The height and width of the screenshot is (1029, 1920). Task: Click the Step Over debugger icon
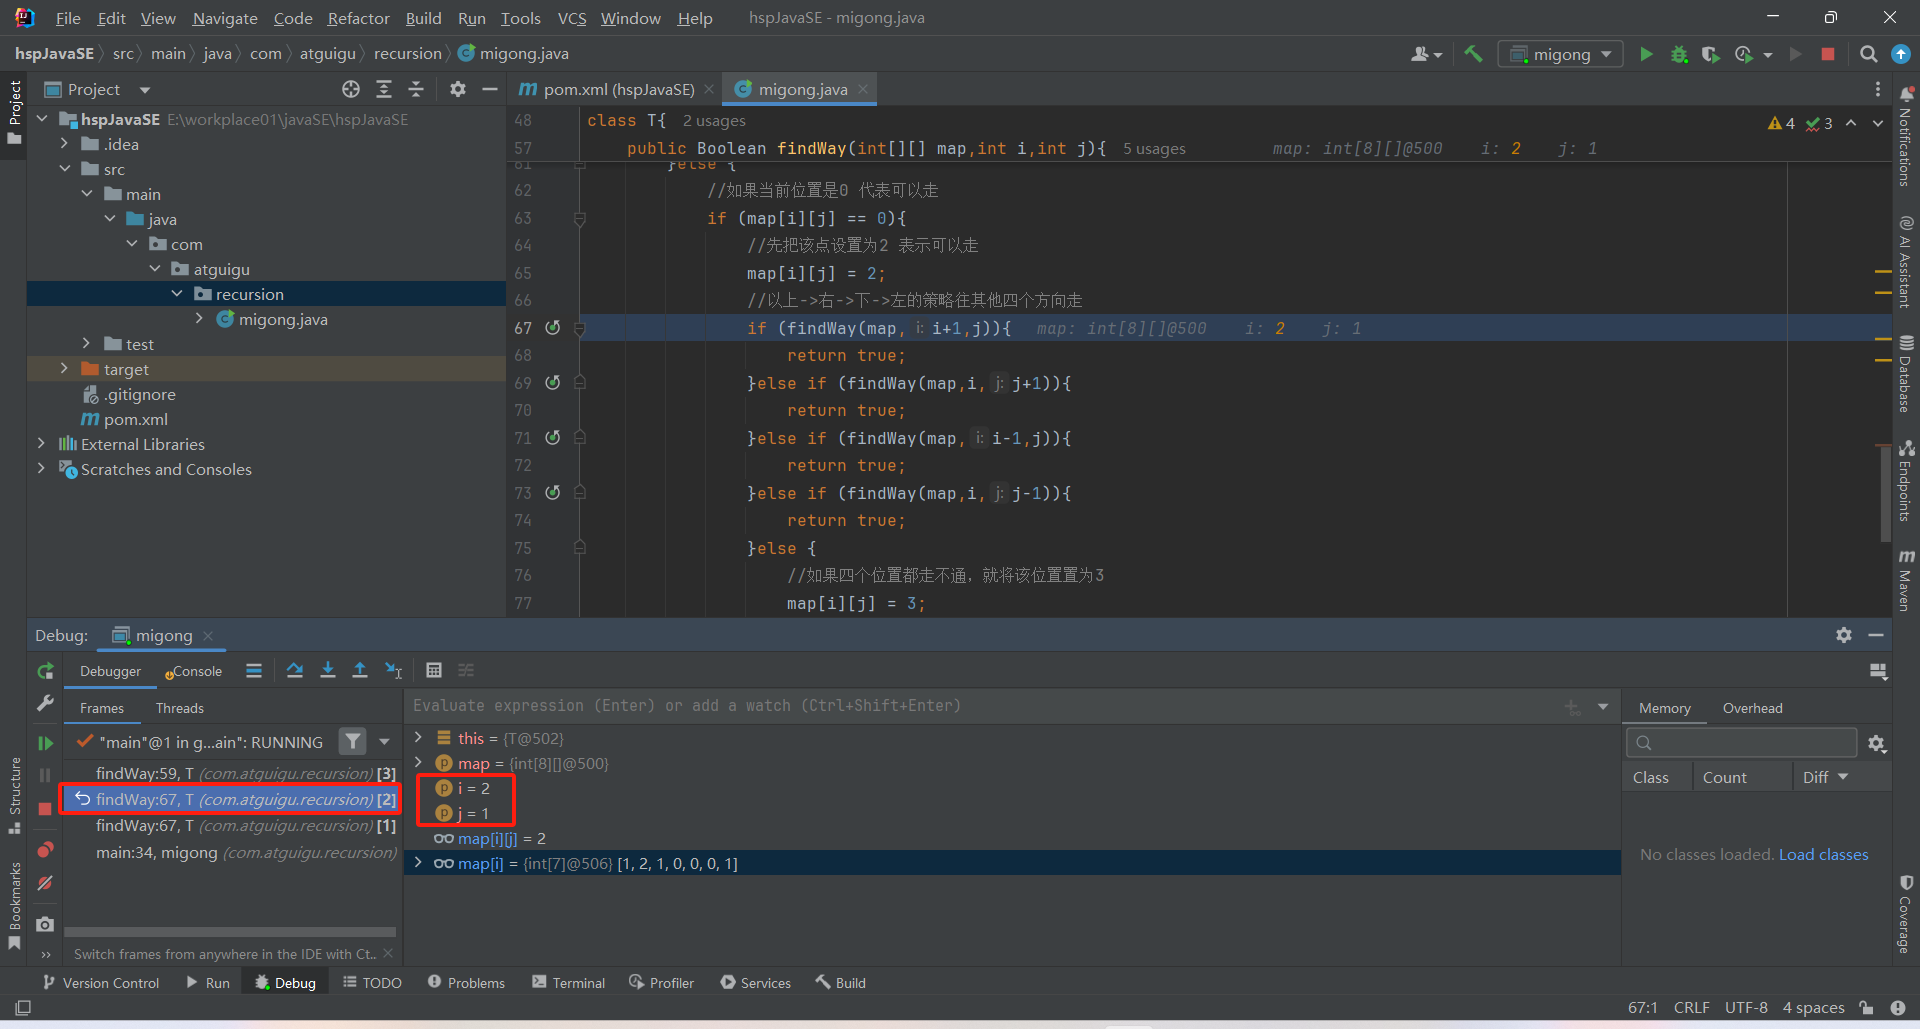click(x=295, y=671)
